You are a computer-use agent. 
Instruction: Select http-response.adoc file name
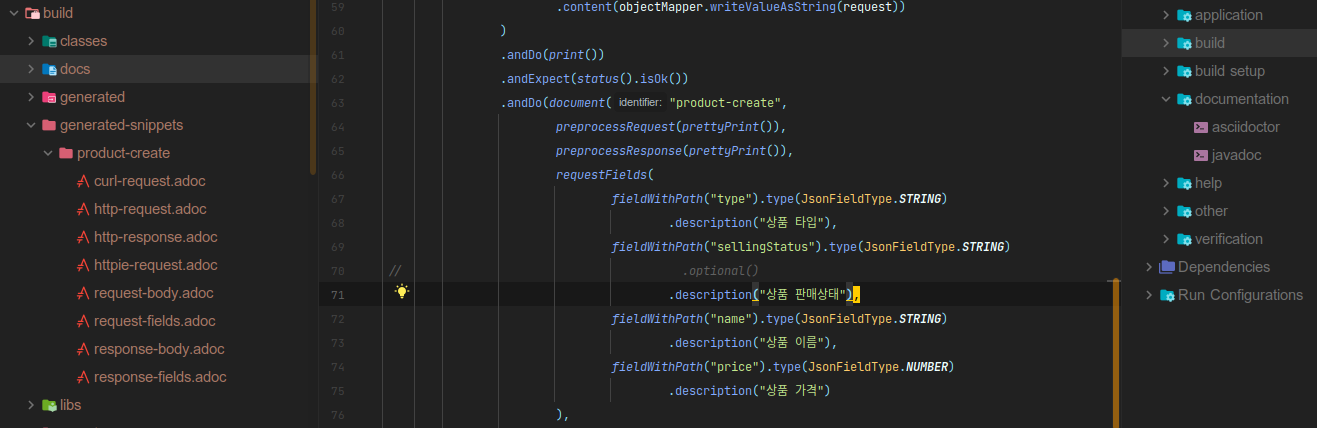click(x=156, y=237)
